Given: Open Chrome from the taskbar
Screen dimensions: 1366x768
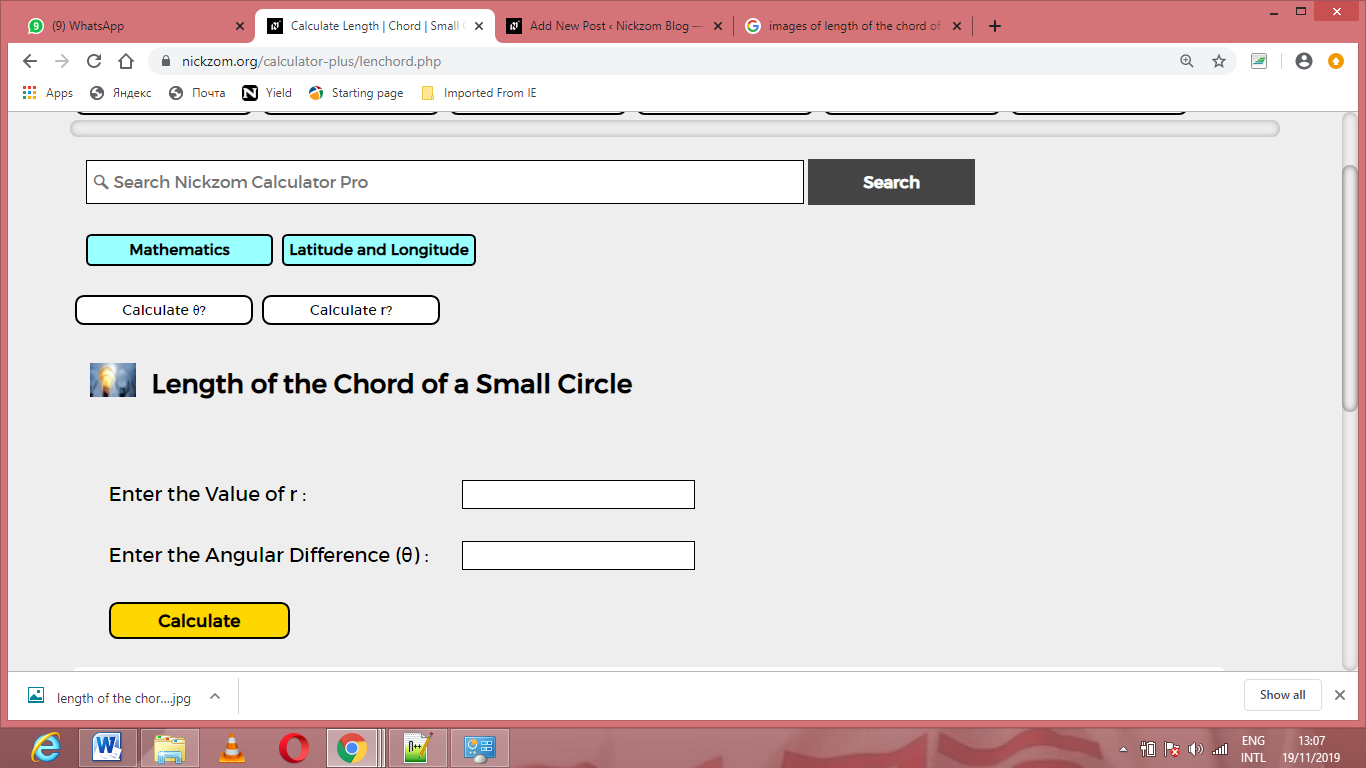Looking at the screenshot, I should [352, 747].
